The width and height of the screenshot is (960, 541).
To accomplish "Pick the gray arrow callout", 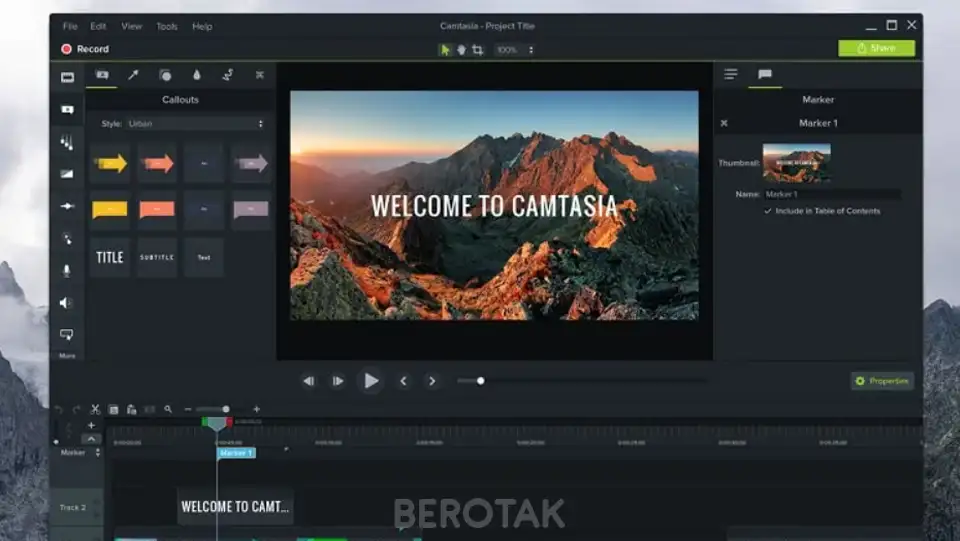I will (x=251, y=163).
